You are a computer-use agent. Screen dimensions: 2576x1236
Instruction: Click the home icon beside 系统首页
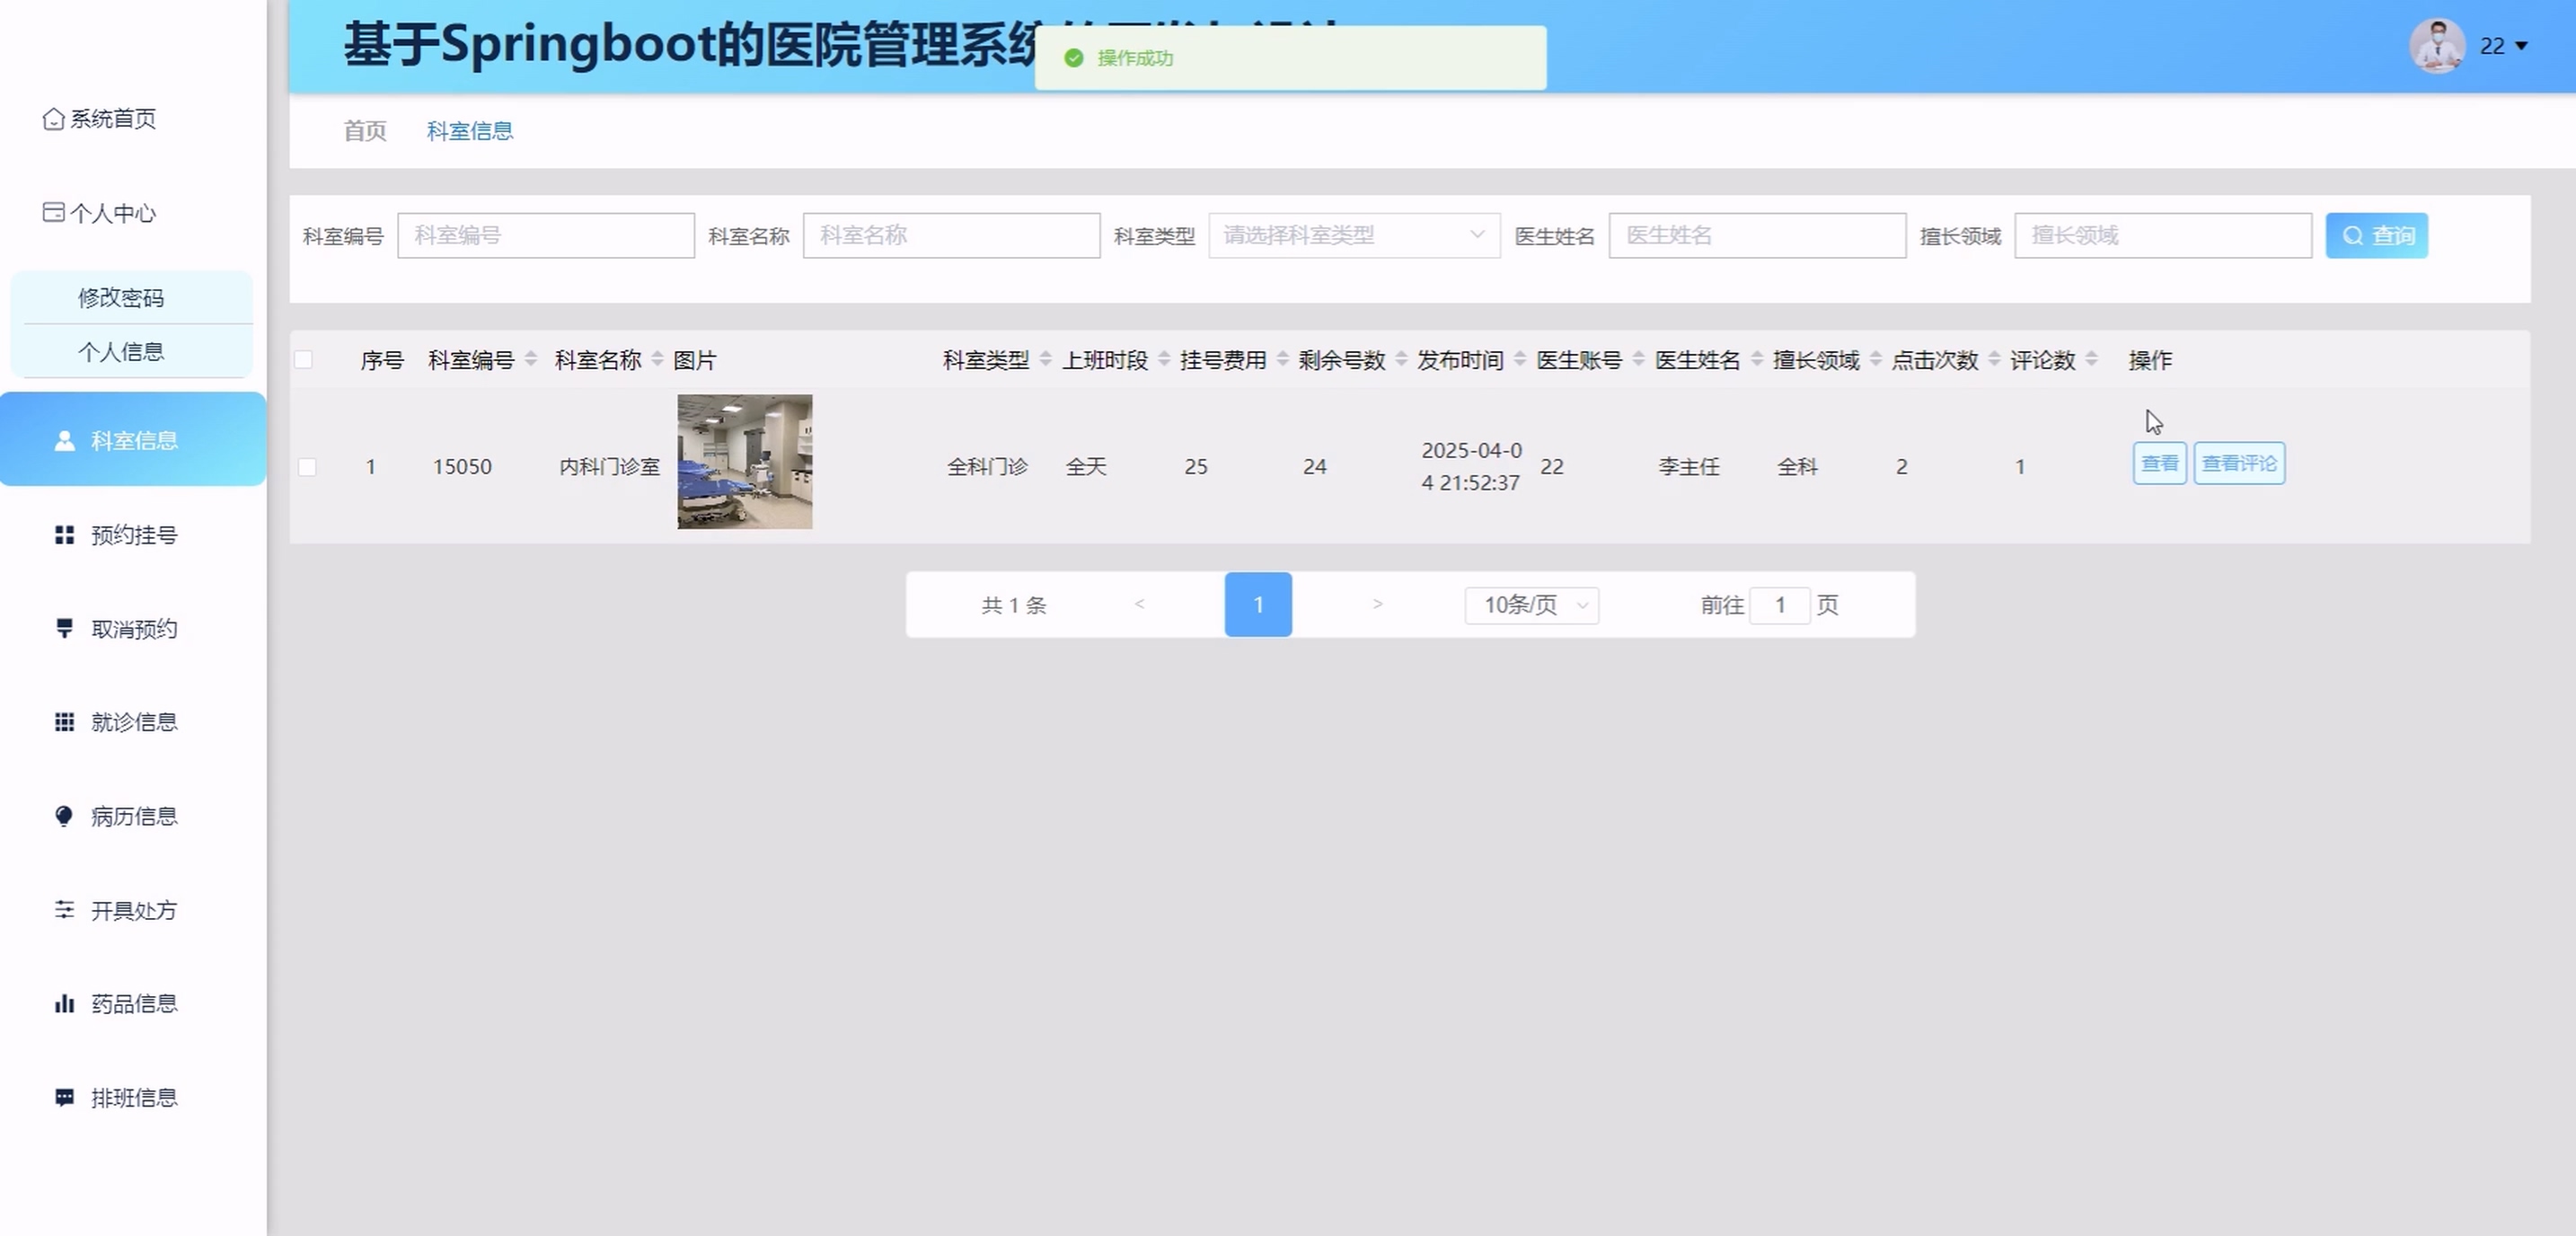click(53, 119)
